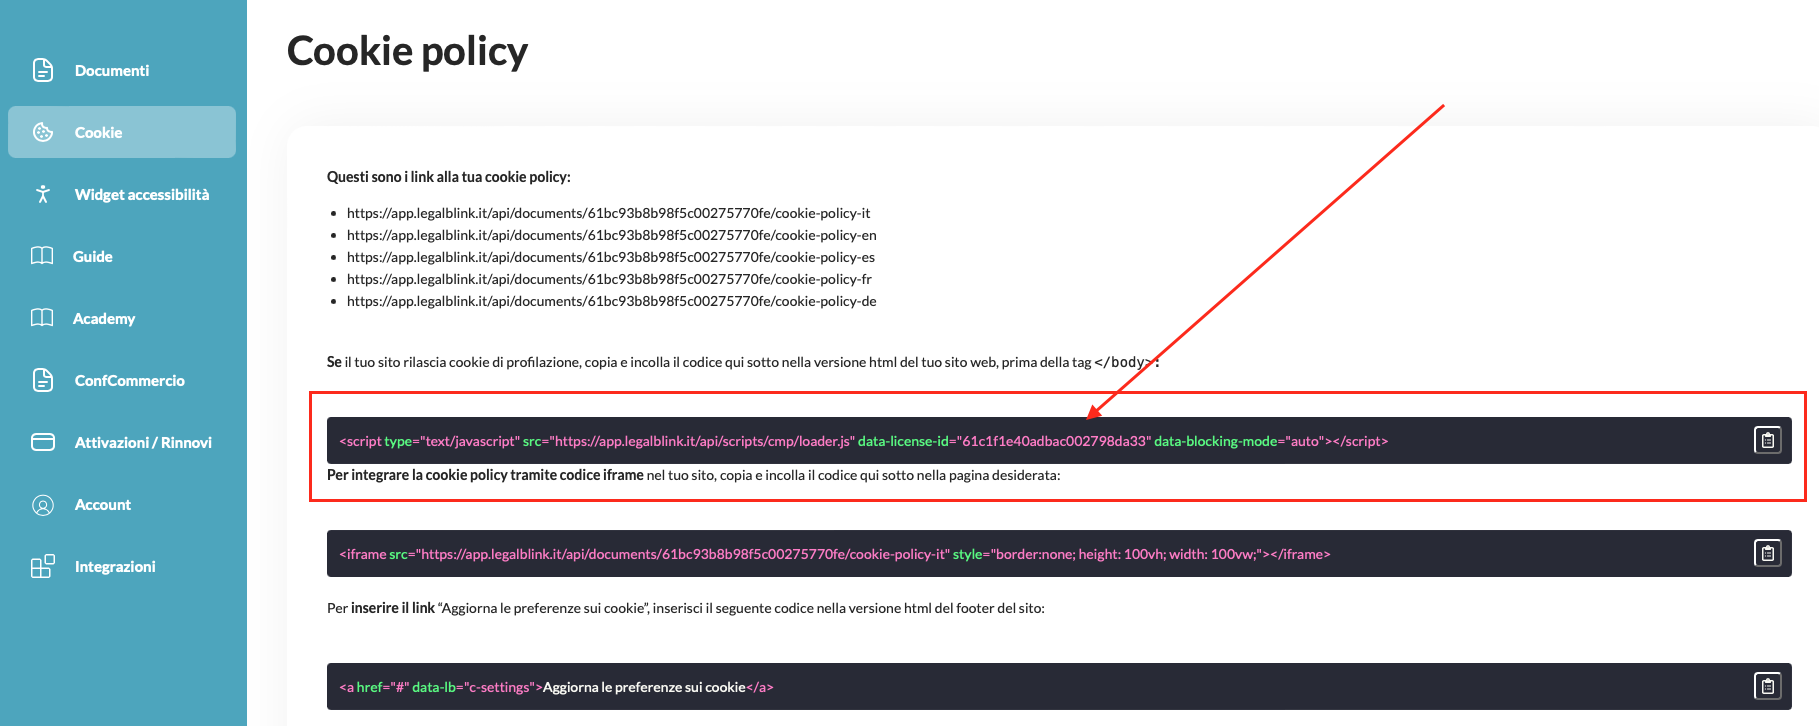Open the Academy section
The height and width of the screenshot is (726, 1819).
(x=104, y=319)
